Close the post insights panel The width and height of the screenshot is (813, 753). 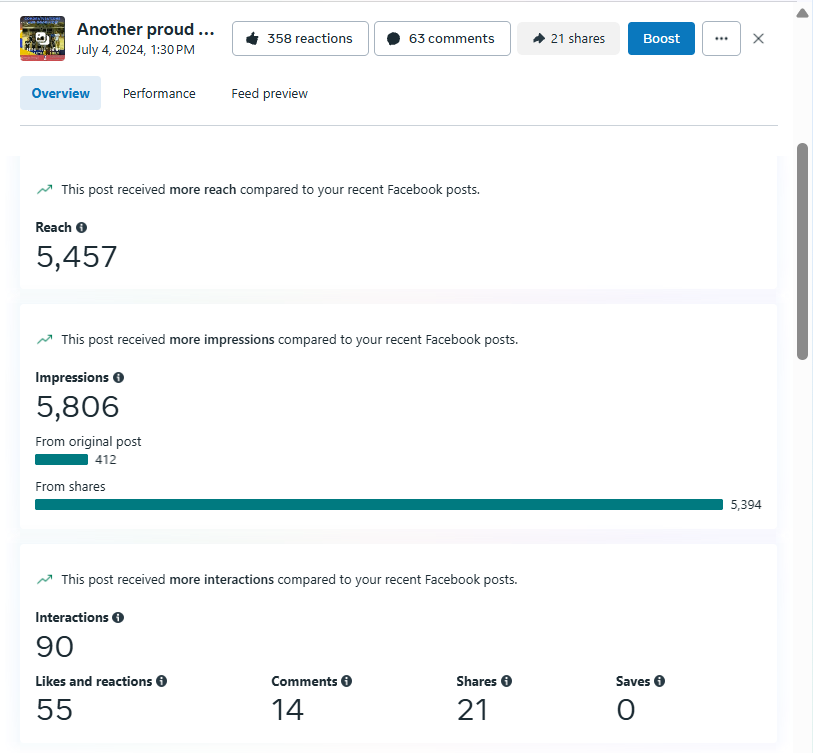point(758,39)
